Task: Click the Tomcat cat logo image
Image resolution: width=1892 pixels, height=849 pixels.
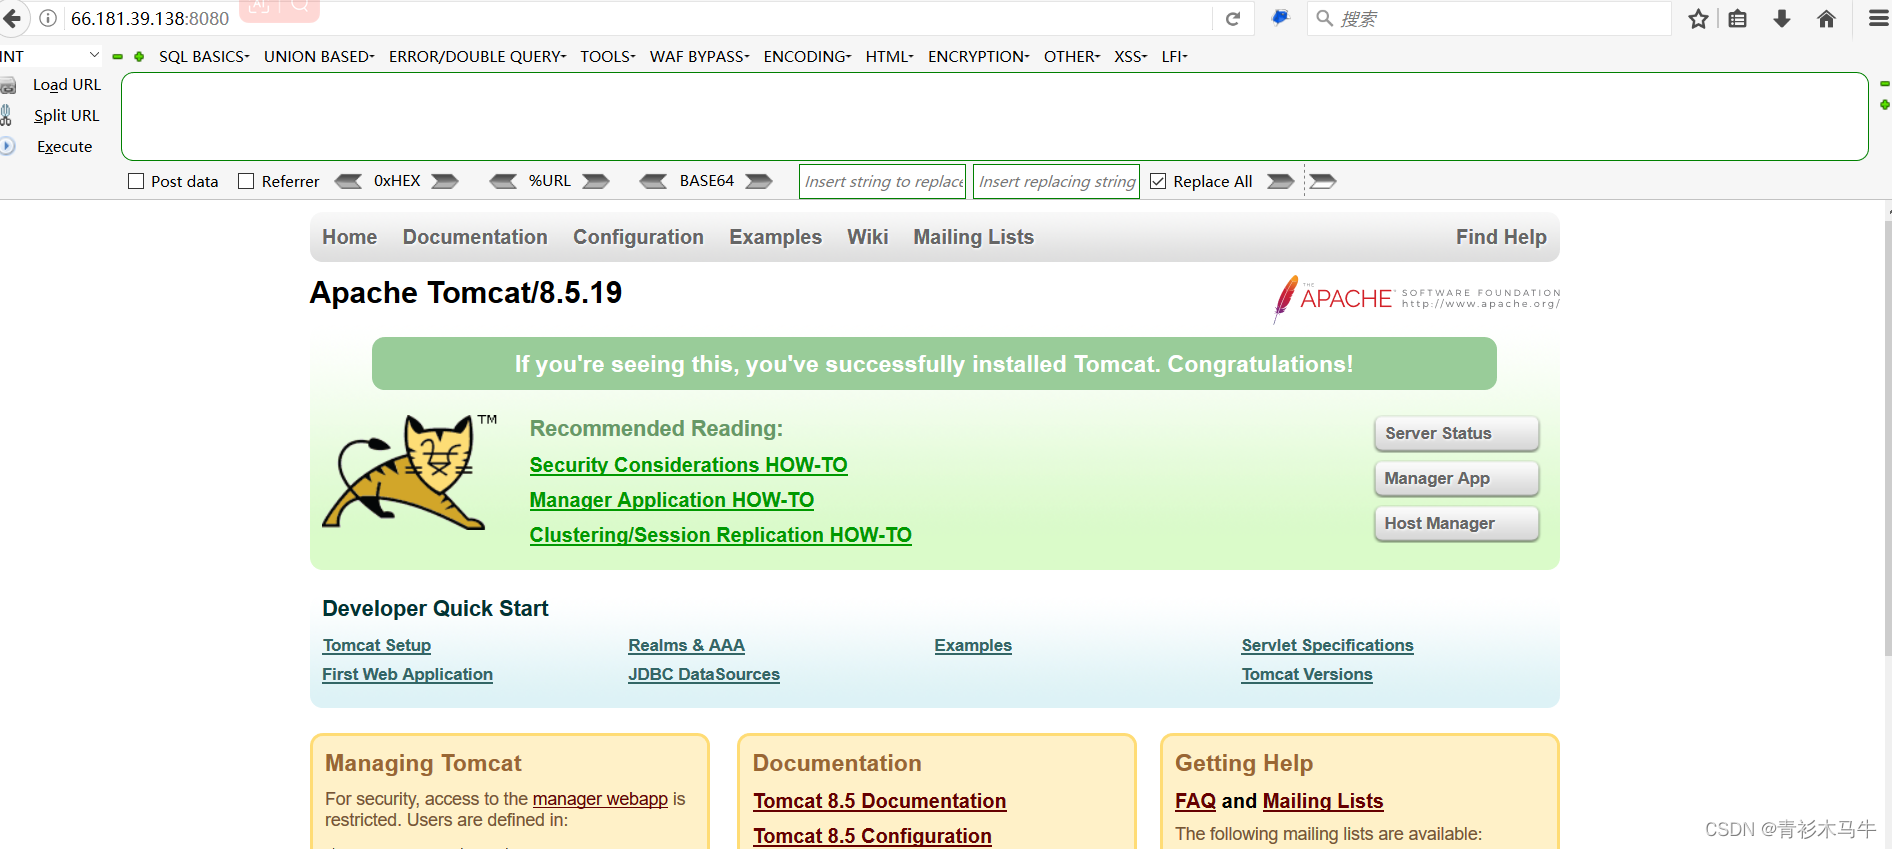Action: [409, 471]
